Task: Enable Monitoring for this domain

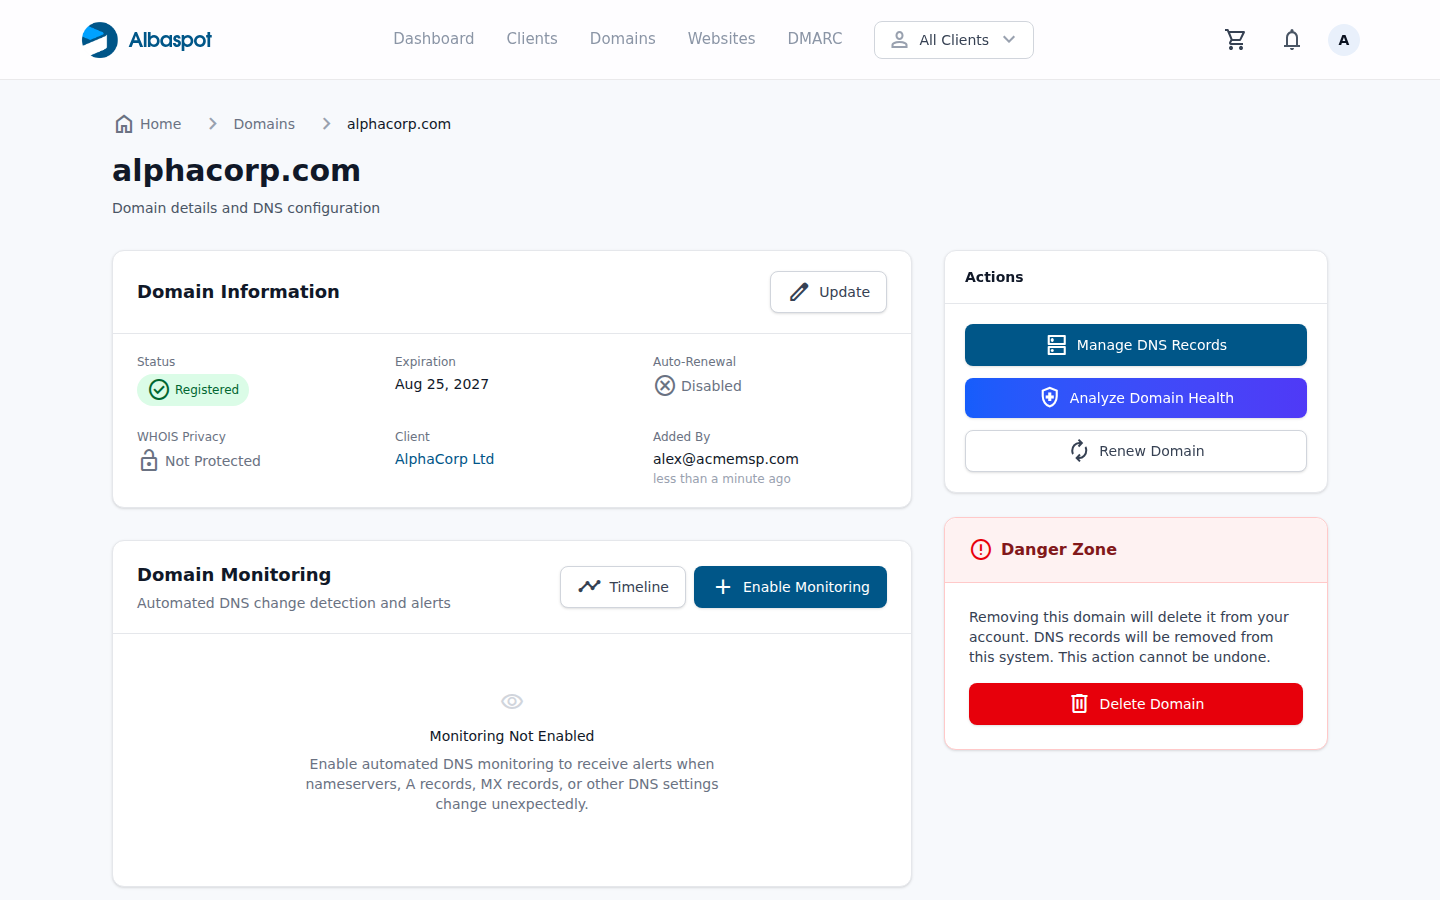Action: 790,587
